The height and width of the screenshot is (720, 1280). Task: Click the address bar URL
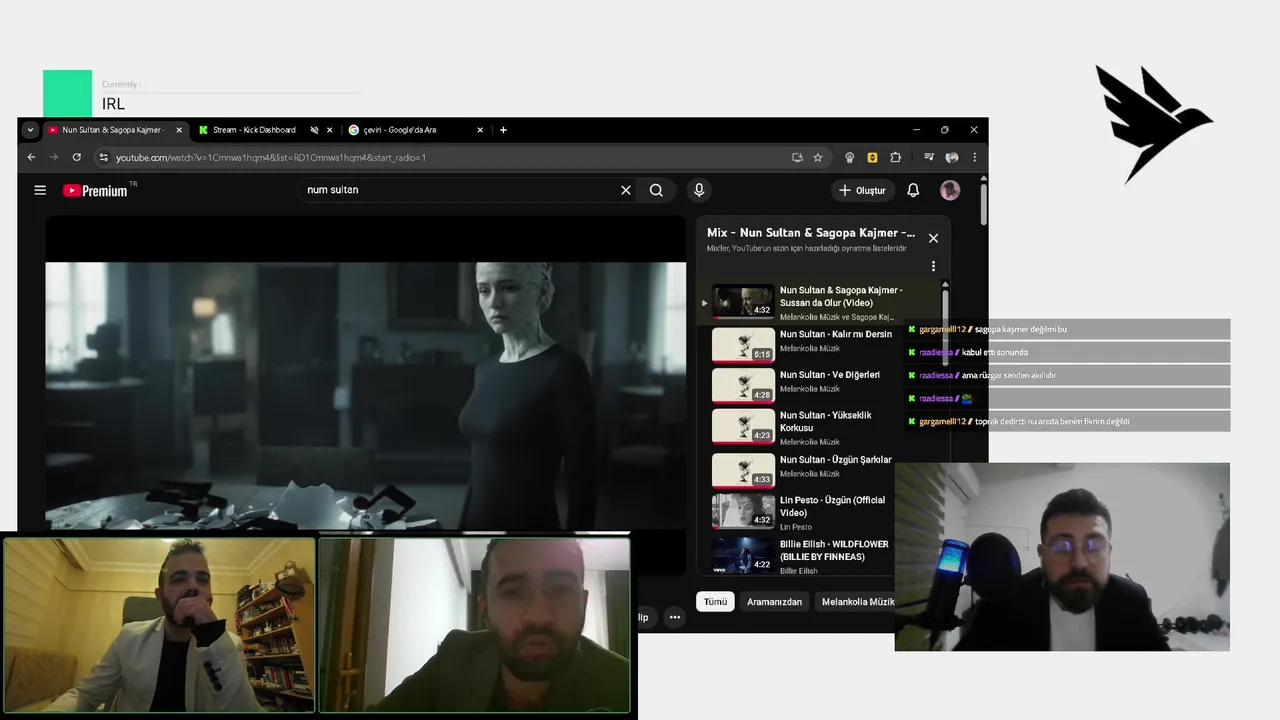[x=271, y=157]
